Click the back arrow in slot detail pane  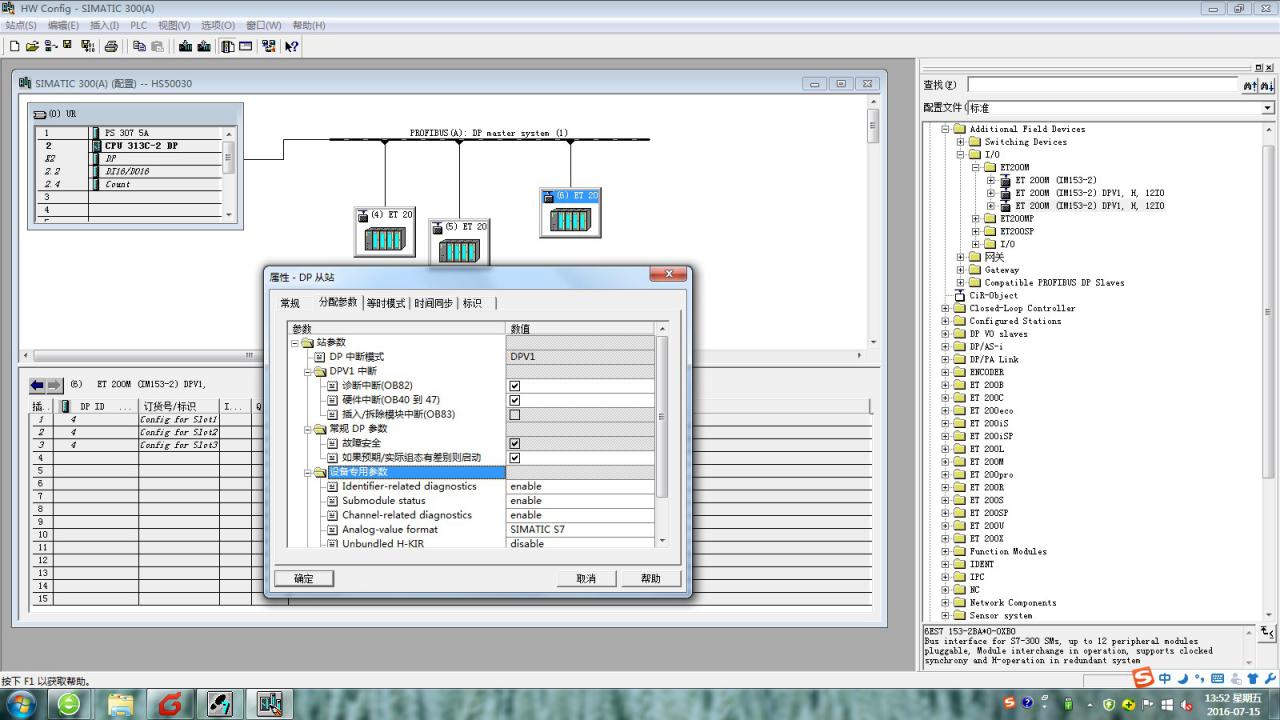(38, 385)
